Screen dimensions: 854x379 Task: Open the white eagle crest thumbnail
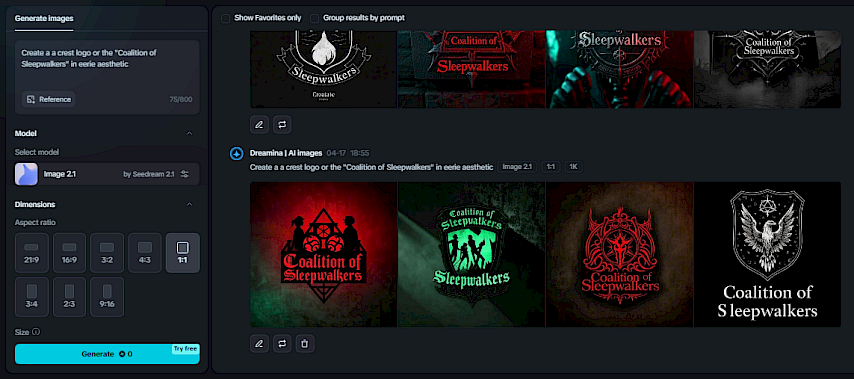[767, 255]
